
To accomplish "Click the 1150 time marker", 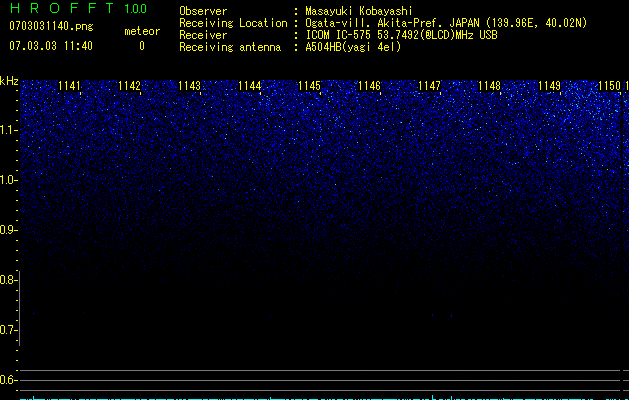I will click(609, 86).
